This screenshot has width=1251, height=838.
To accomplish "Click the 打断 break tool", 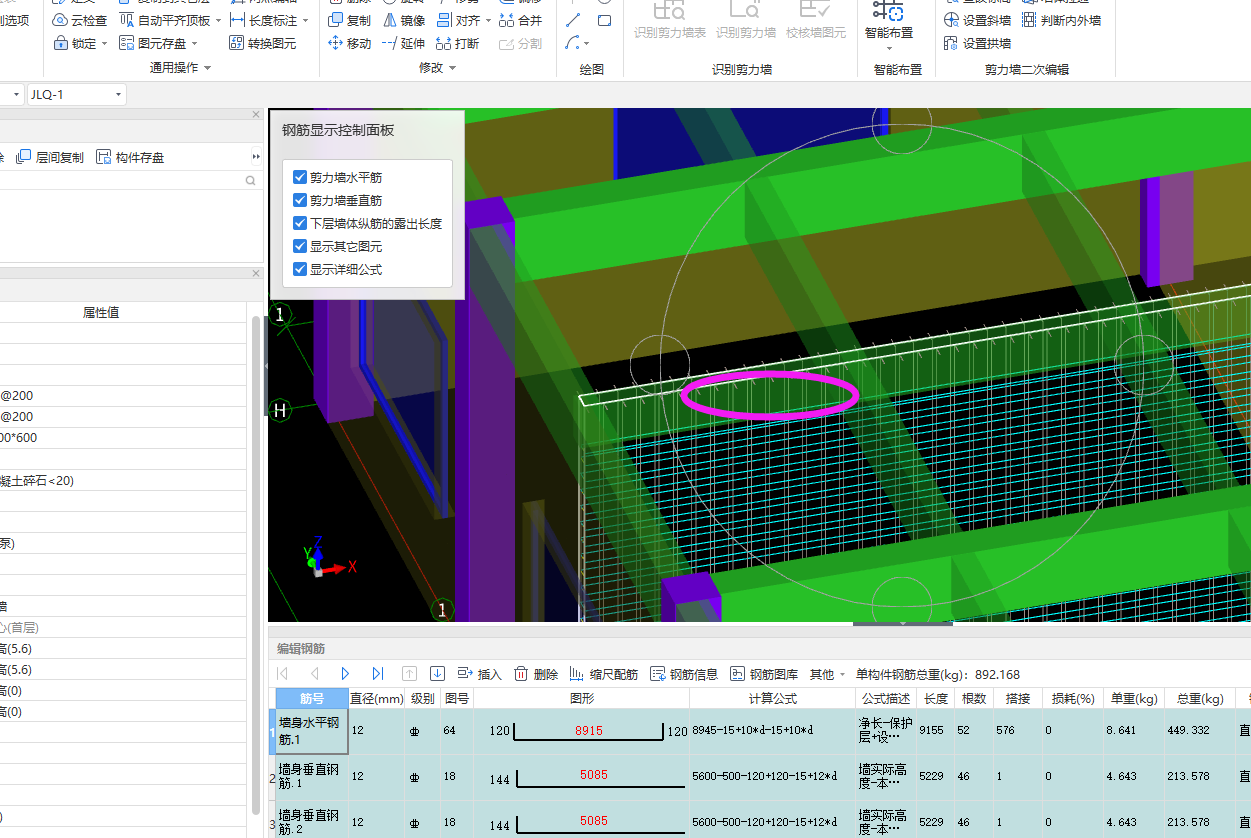I will 458,43.
